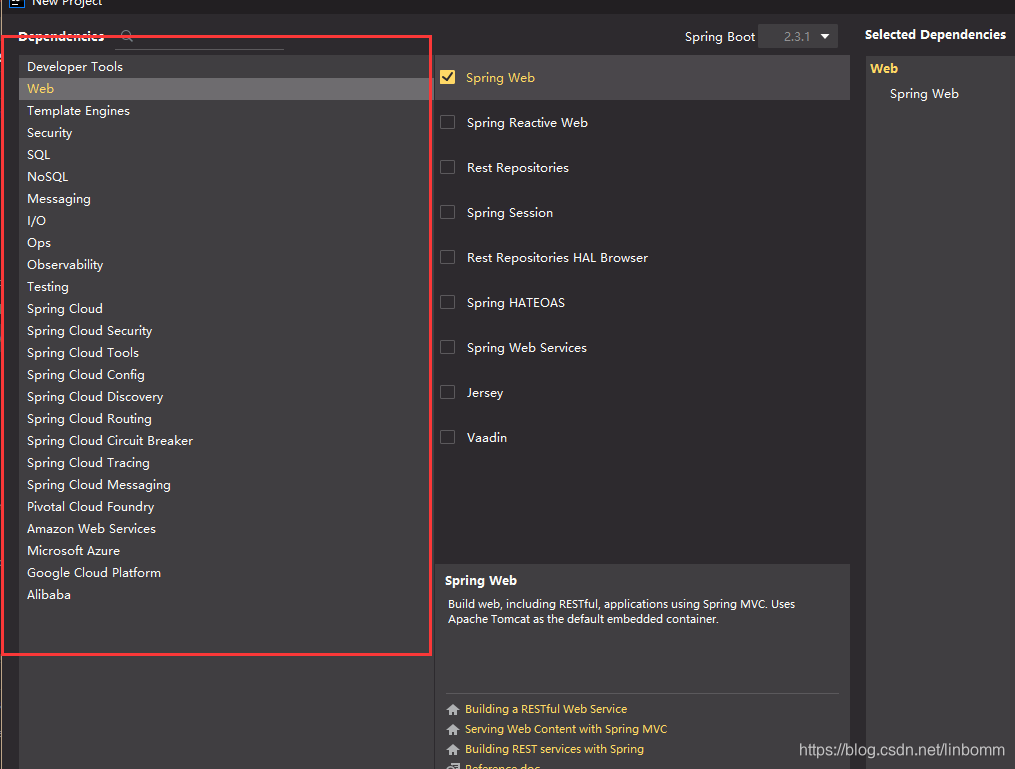The height and width of the screenshot is (769, 1015).
Task: Select the Security category
Action: [225, 133]
